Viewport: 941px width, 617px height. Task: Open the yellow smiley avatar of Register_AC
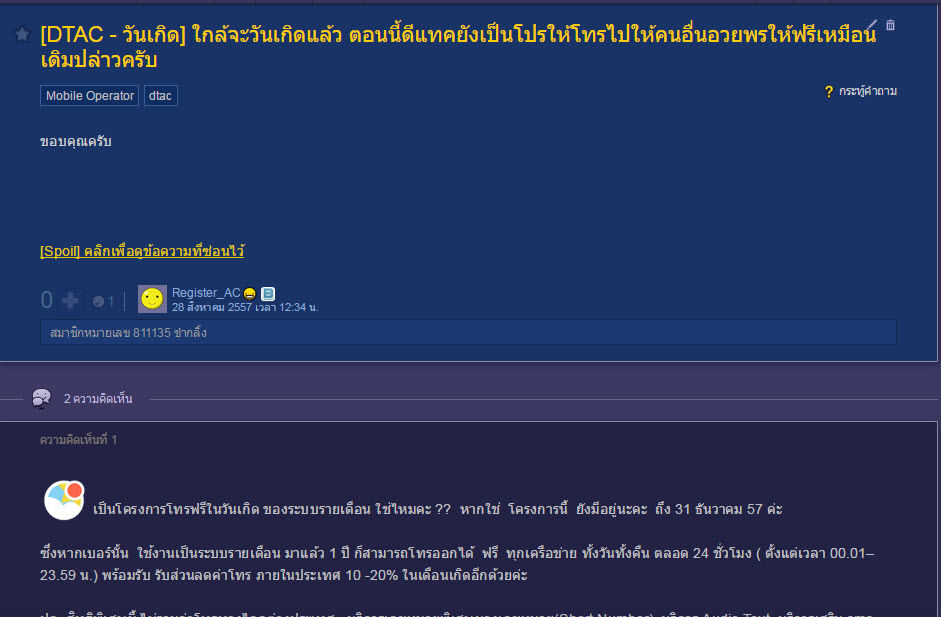pyautogui.click(x=152, y=299)
